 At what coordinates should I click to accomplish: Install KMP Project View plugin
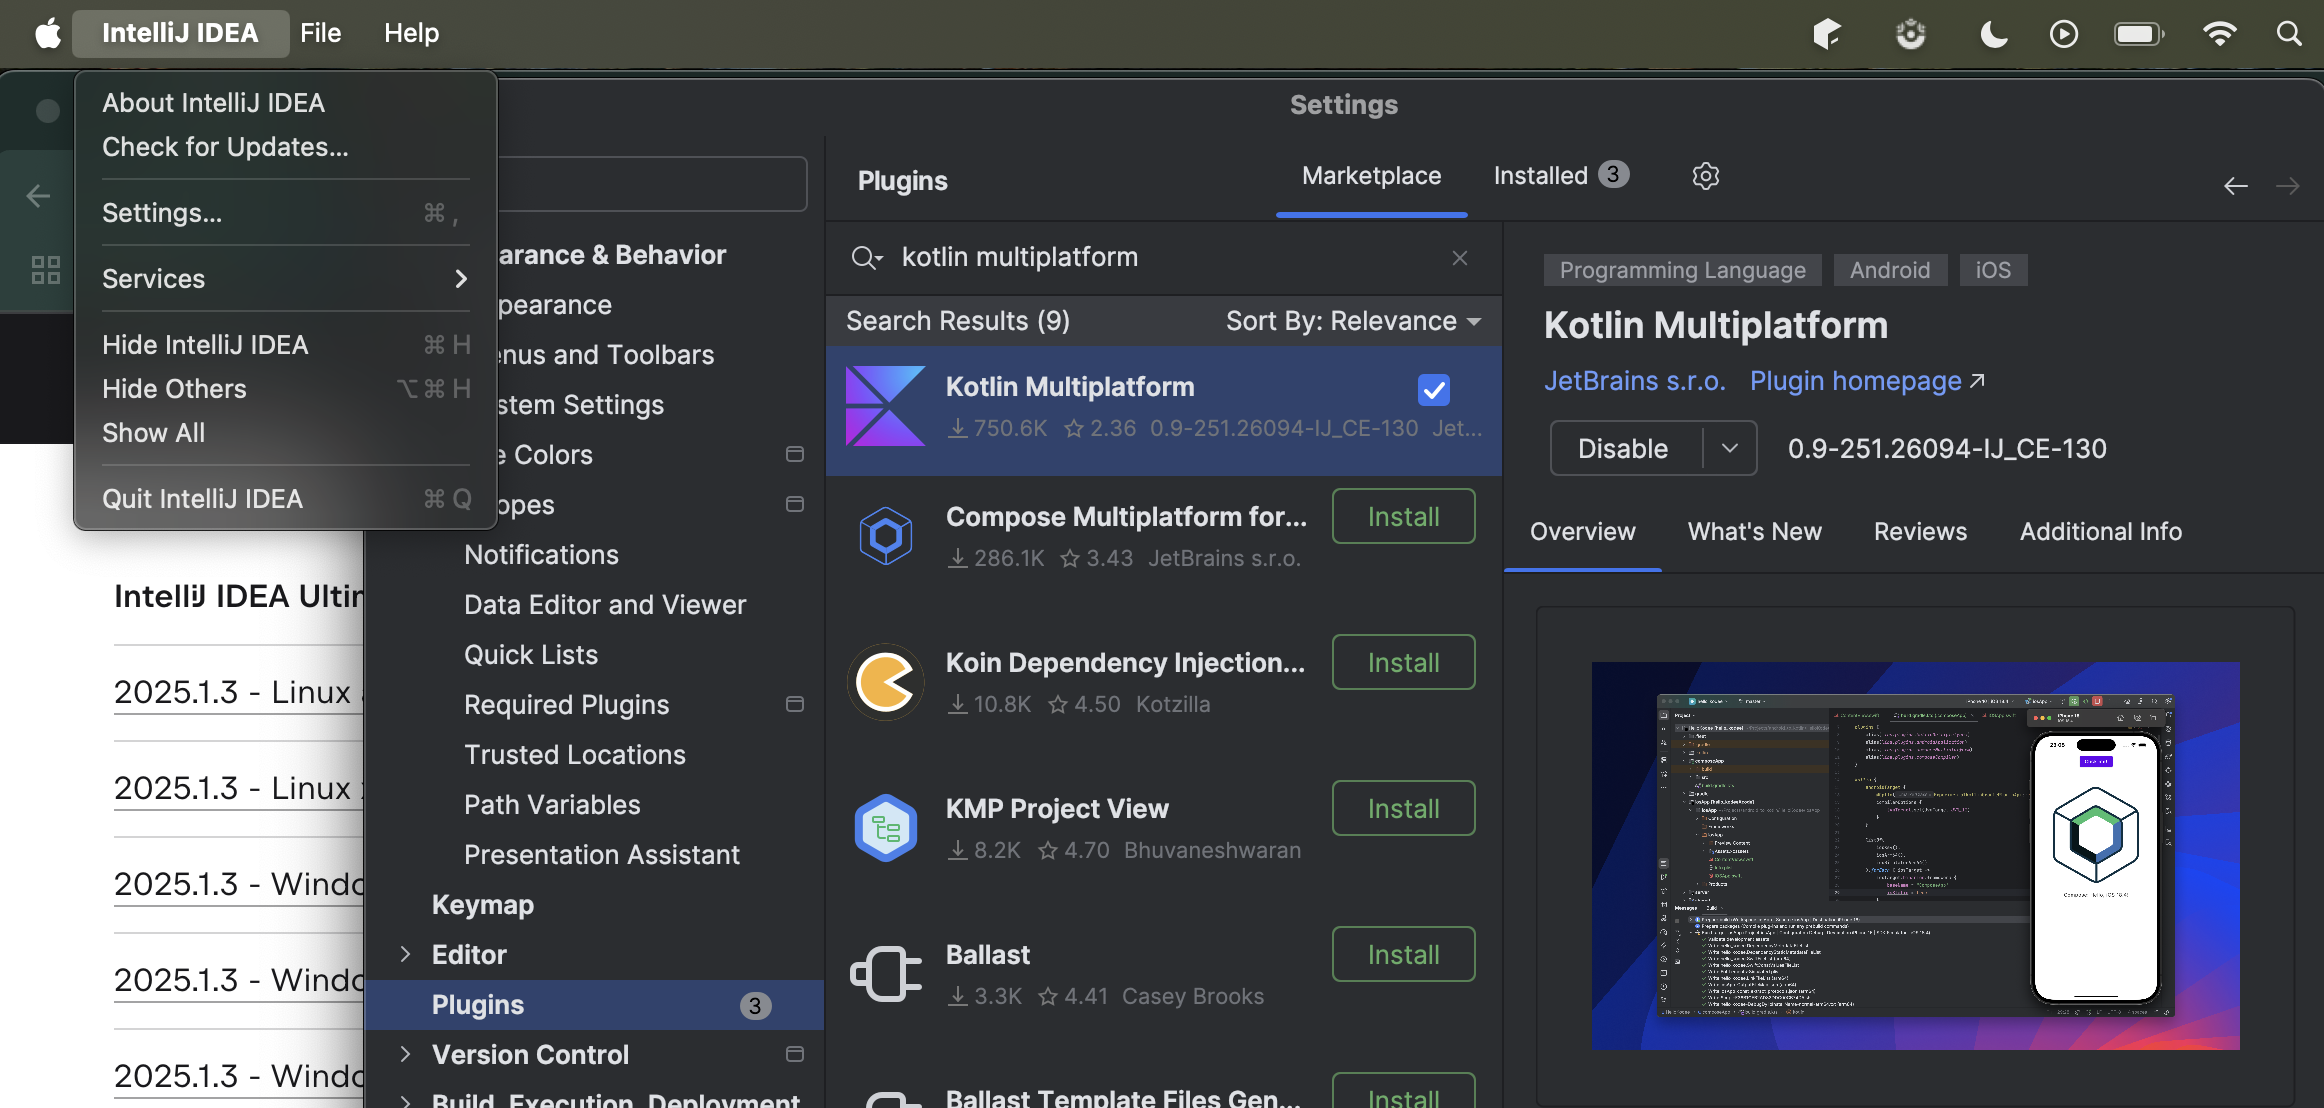(x=1403, y=808)
